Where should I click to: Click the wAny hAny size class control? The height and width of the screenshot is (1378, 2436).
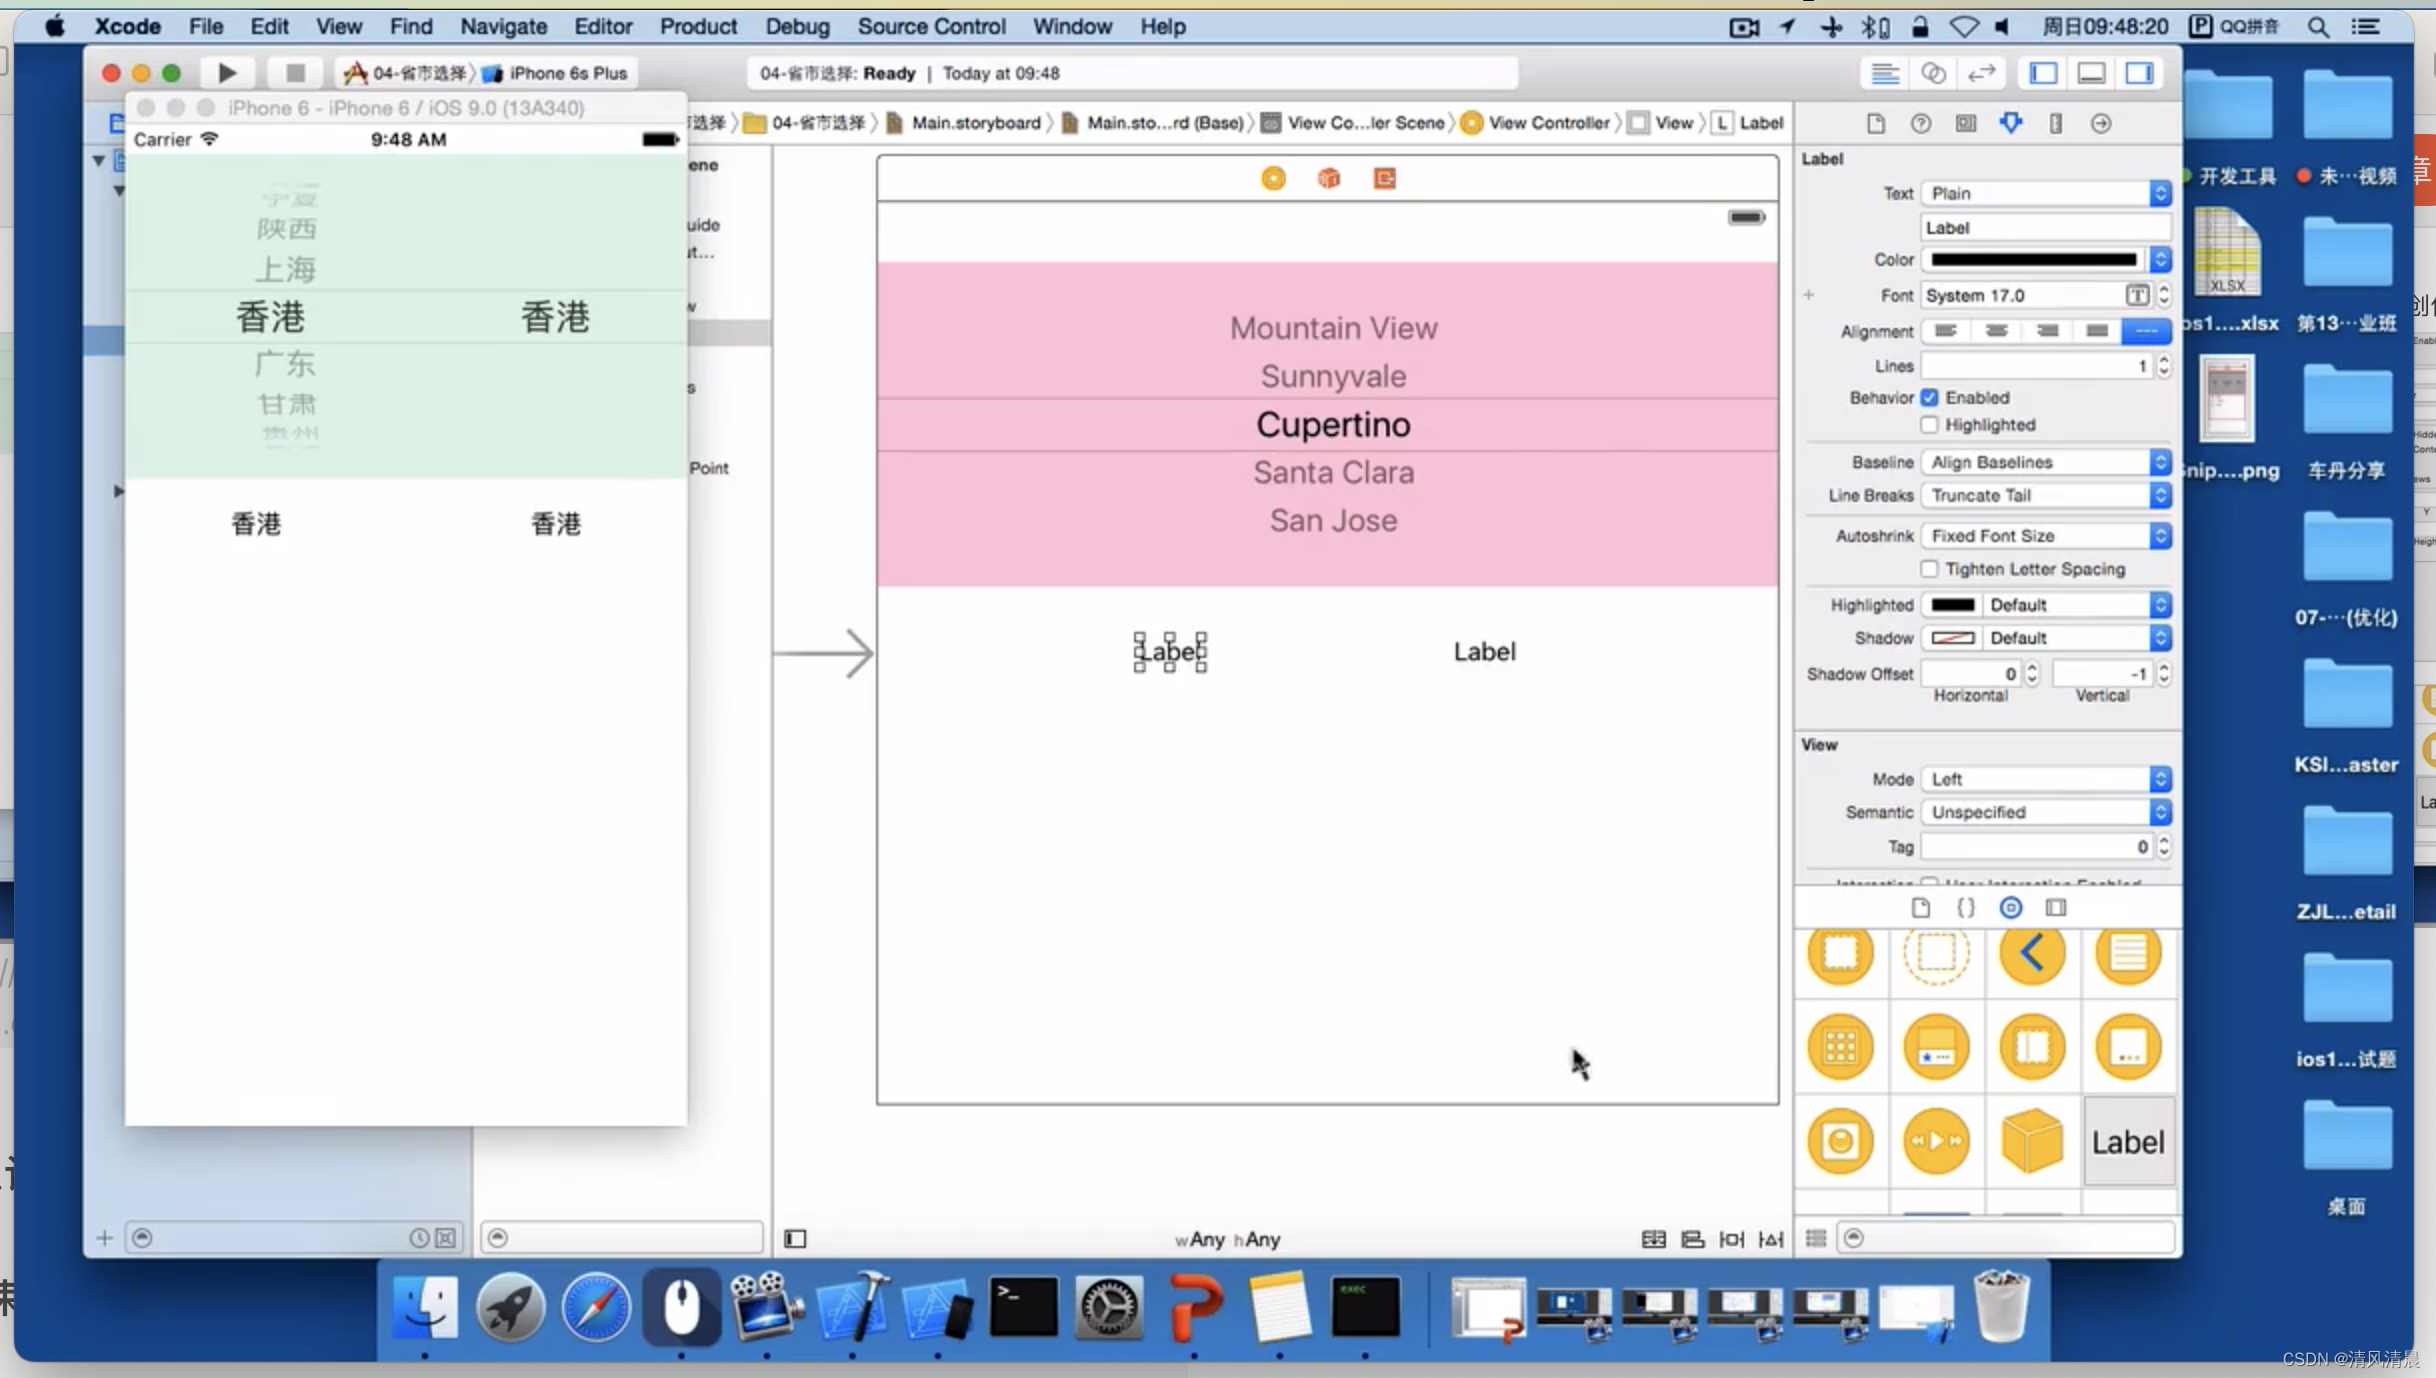click(1227, 1239)
